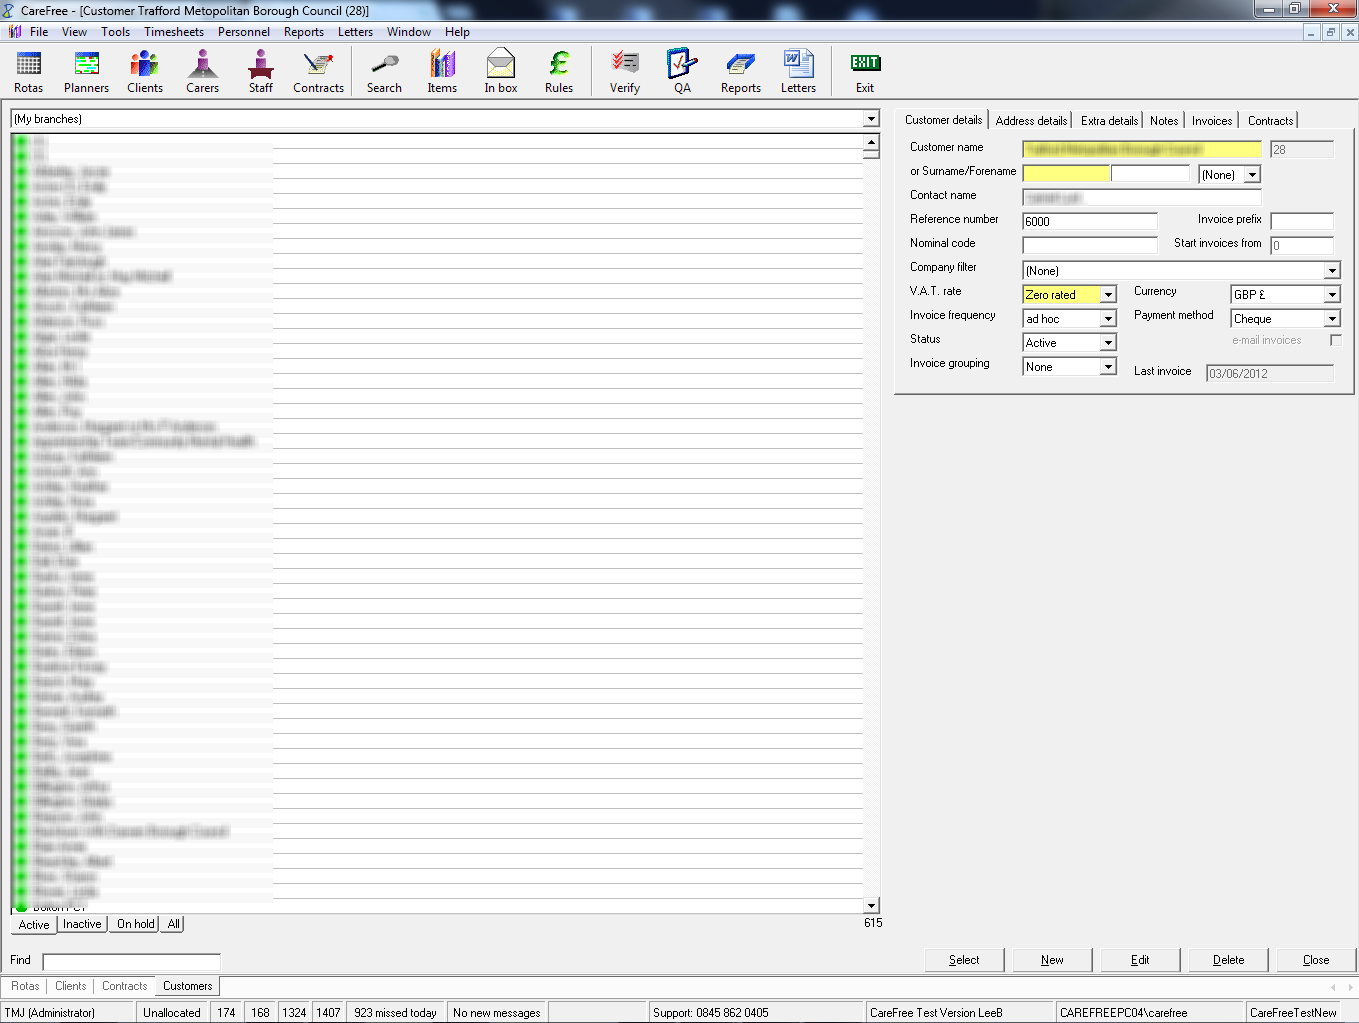Viewport: 1359px width, 1023px height.
Task: Open the Contracts toolbar icon
Action: pos(318,72)
